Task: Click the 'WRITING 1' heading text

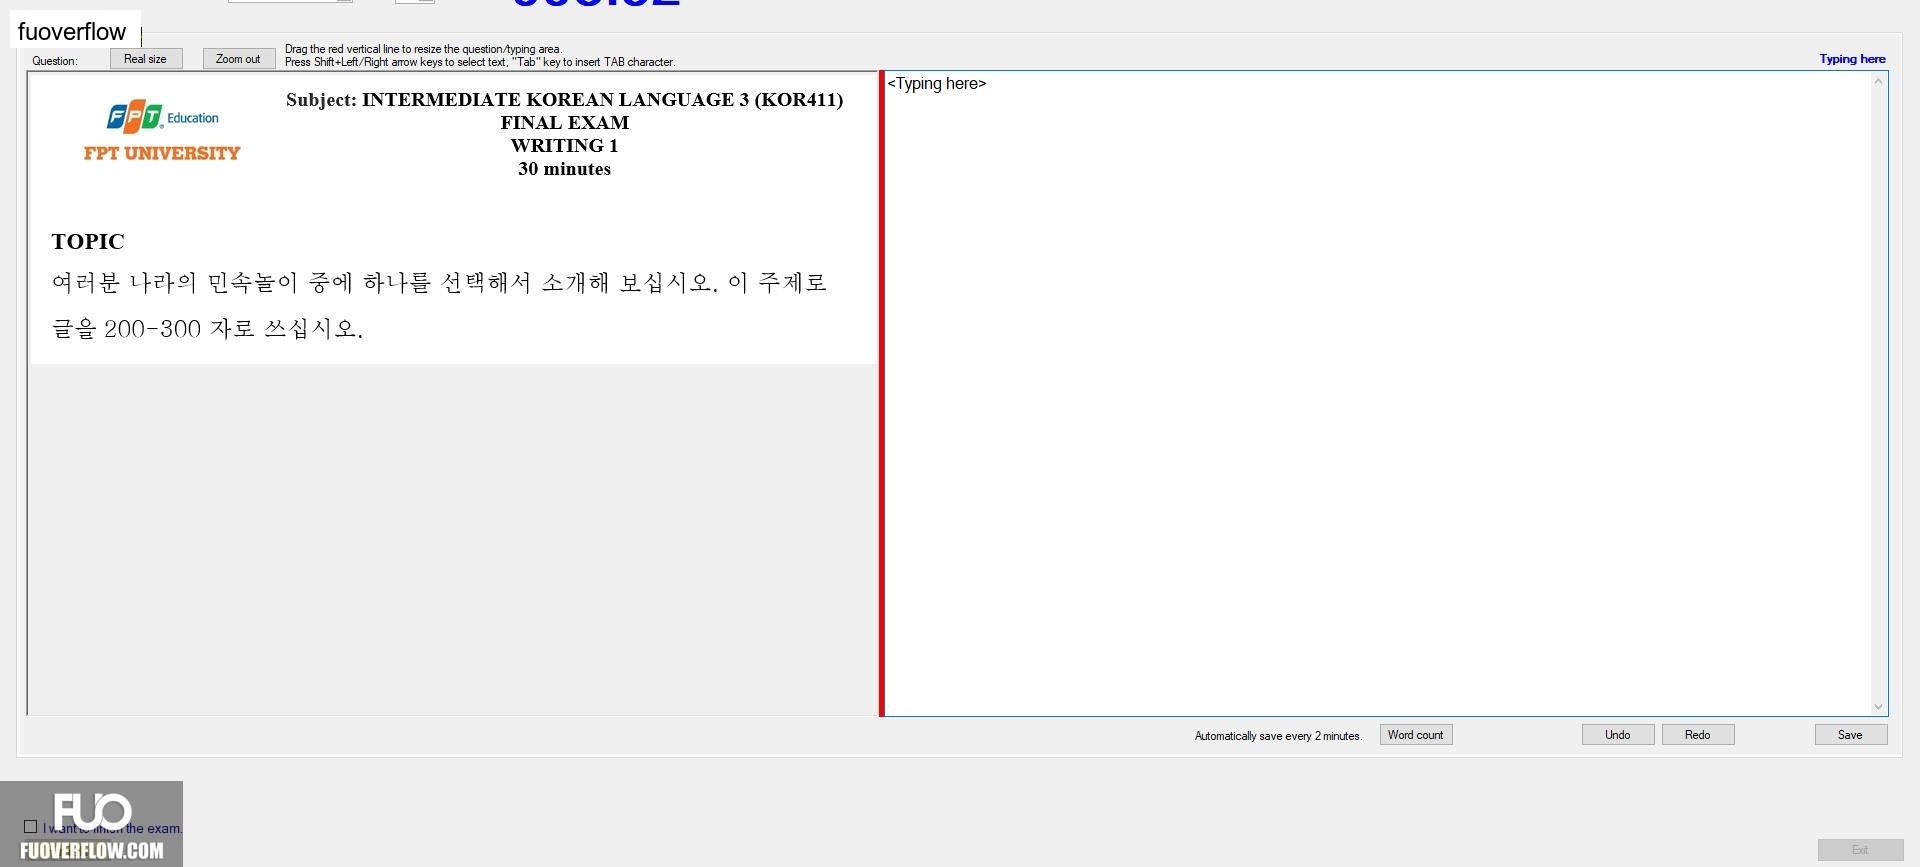Action: pyautogui.click(x=564, y=146)
